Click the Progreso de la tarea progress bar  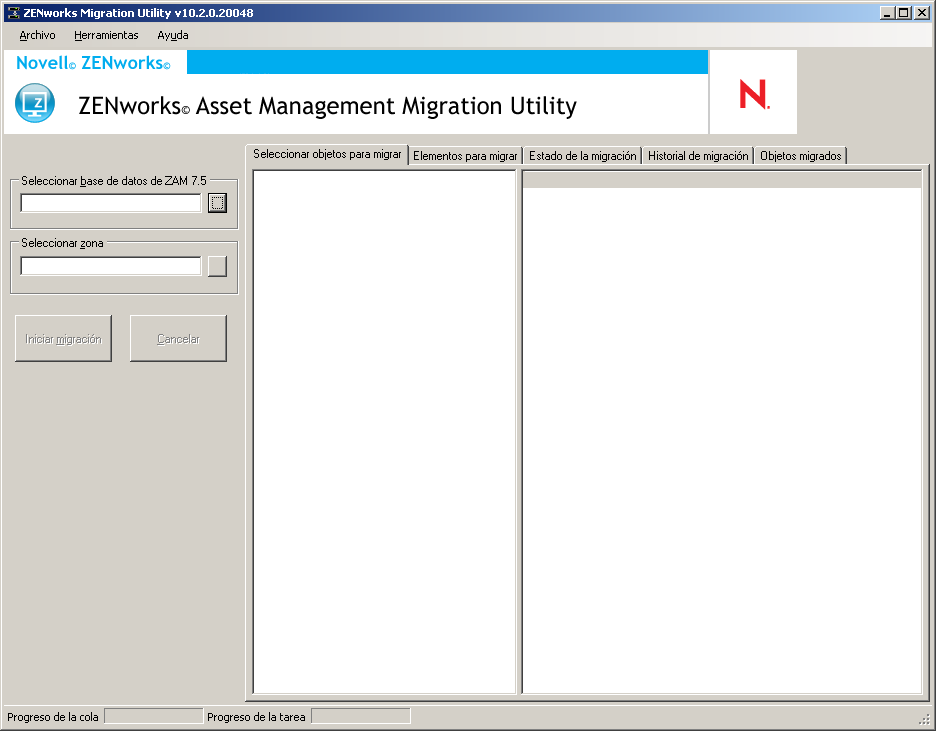(361, 716)
